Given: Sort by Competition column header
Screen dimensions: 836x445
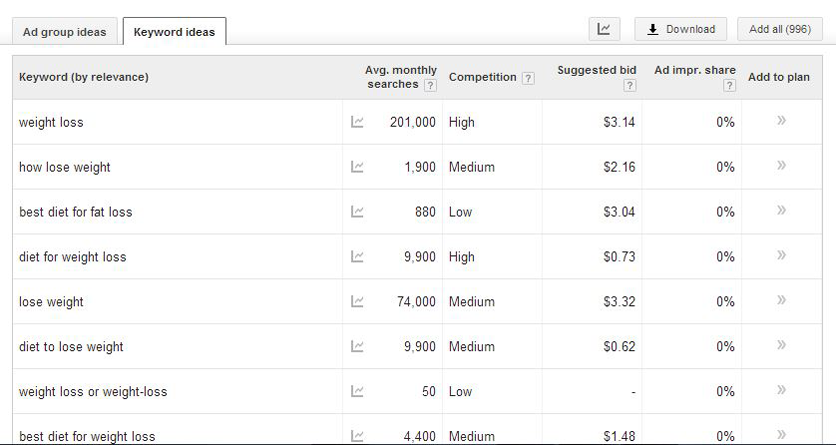Looking at the screenshot, I should click(482, 77).
